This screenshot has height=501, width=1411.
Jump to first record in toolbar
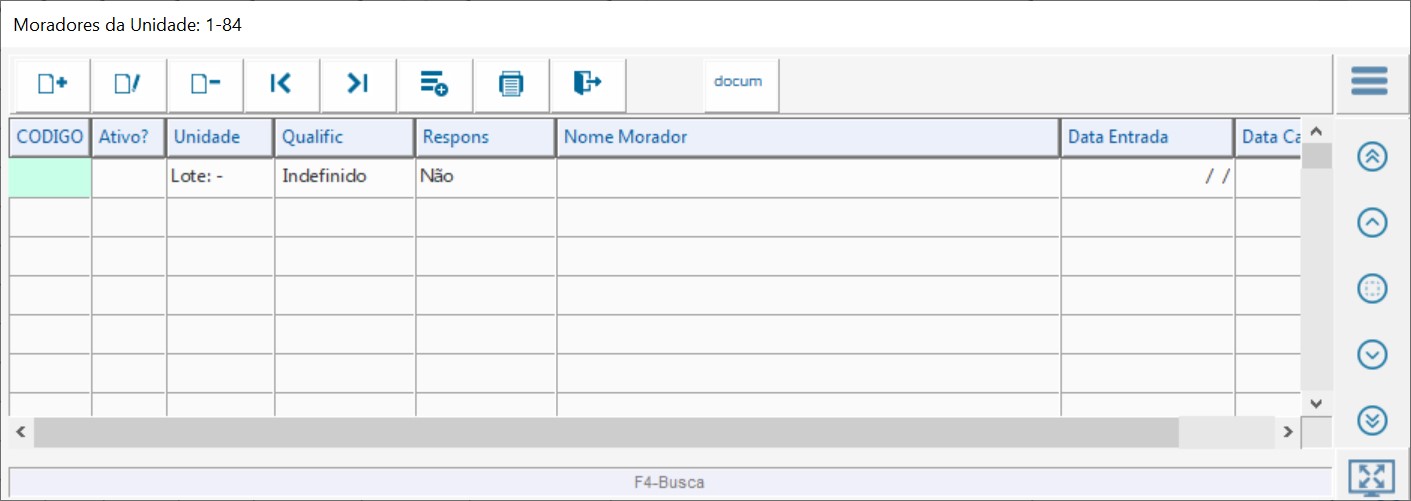coord(281,85)
